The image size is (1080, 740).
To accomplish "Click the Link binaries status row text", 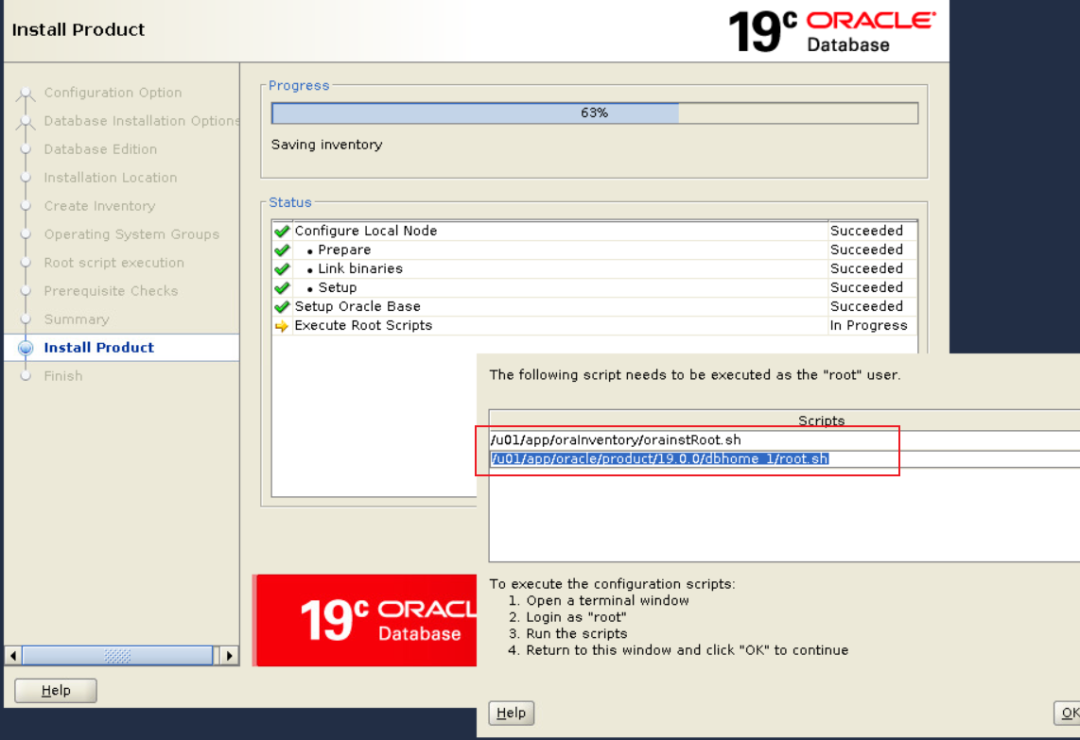I will [x=360, y=269].
